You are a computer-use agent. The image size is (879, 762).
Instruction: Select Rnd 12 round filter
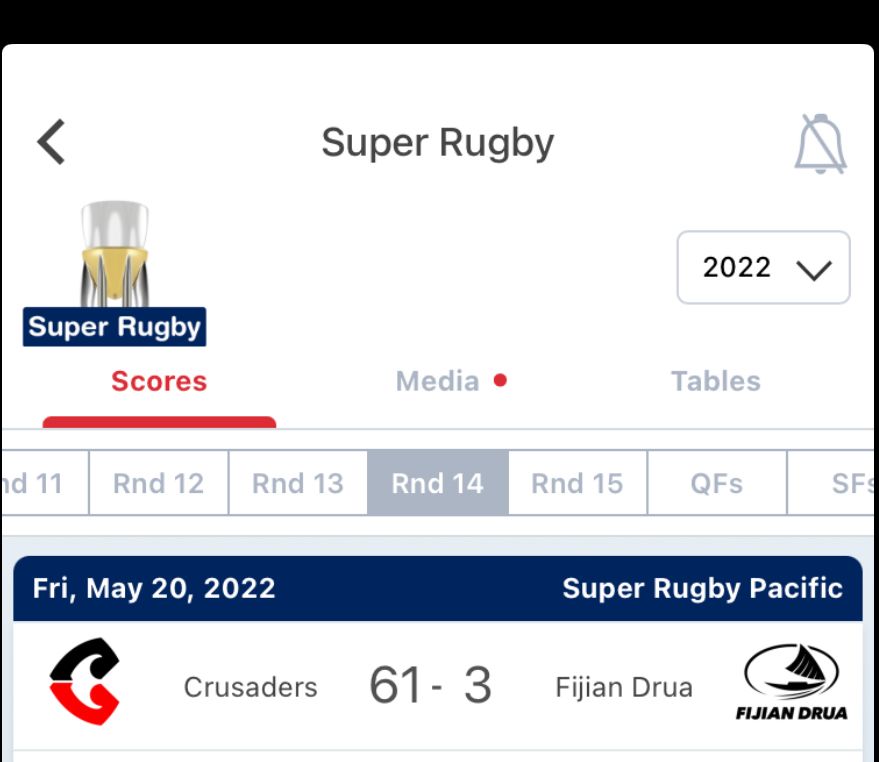click(159, 483)
